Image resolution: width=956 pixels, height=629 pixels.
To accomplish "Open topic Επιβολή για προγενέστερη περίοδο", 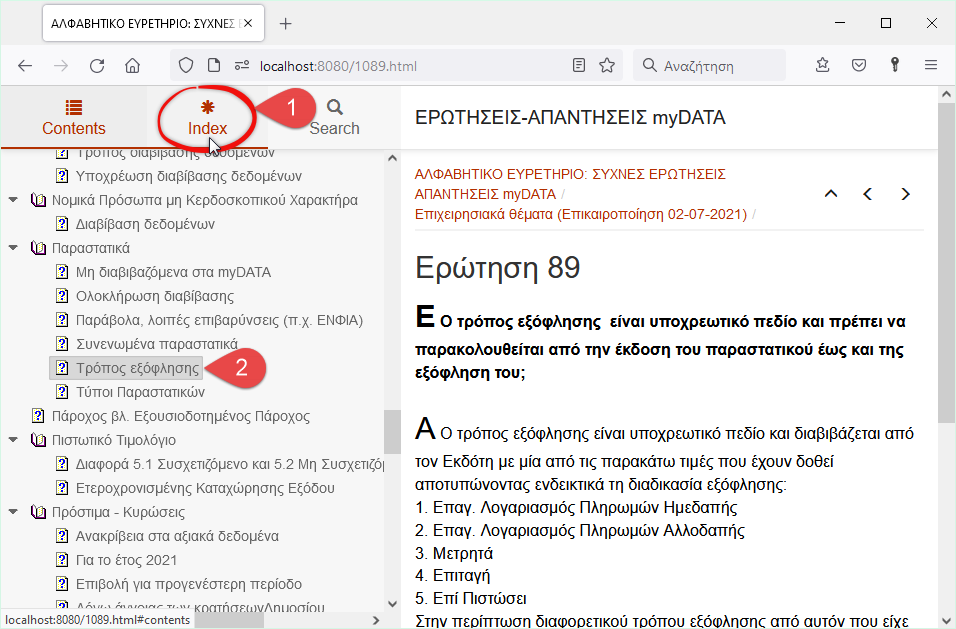I will (x=188, y=584).
